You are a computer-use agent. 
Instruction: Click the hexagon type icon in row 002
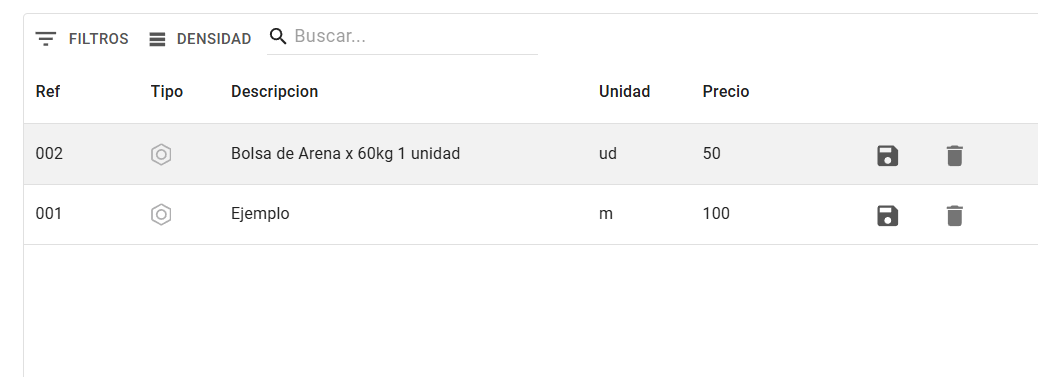click(161, 154)
